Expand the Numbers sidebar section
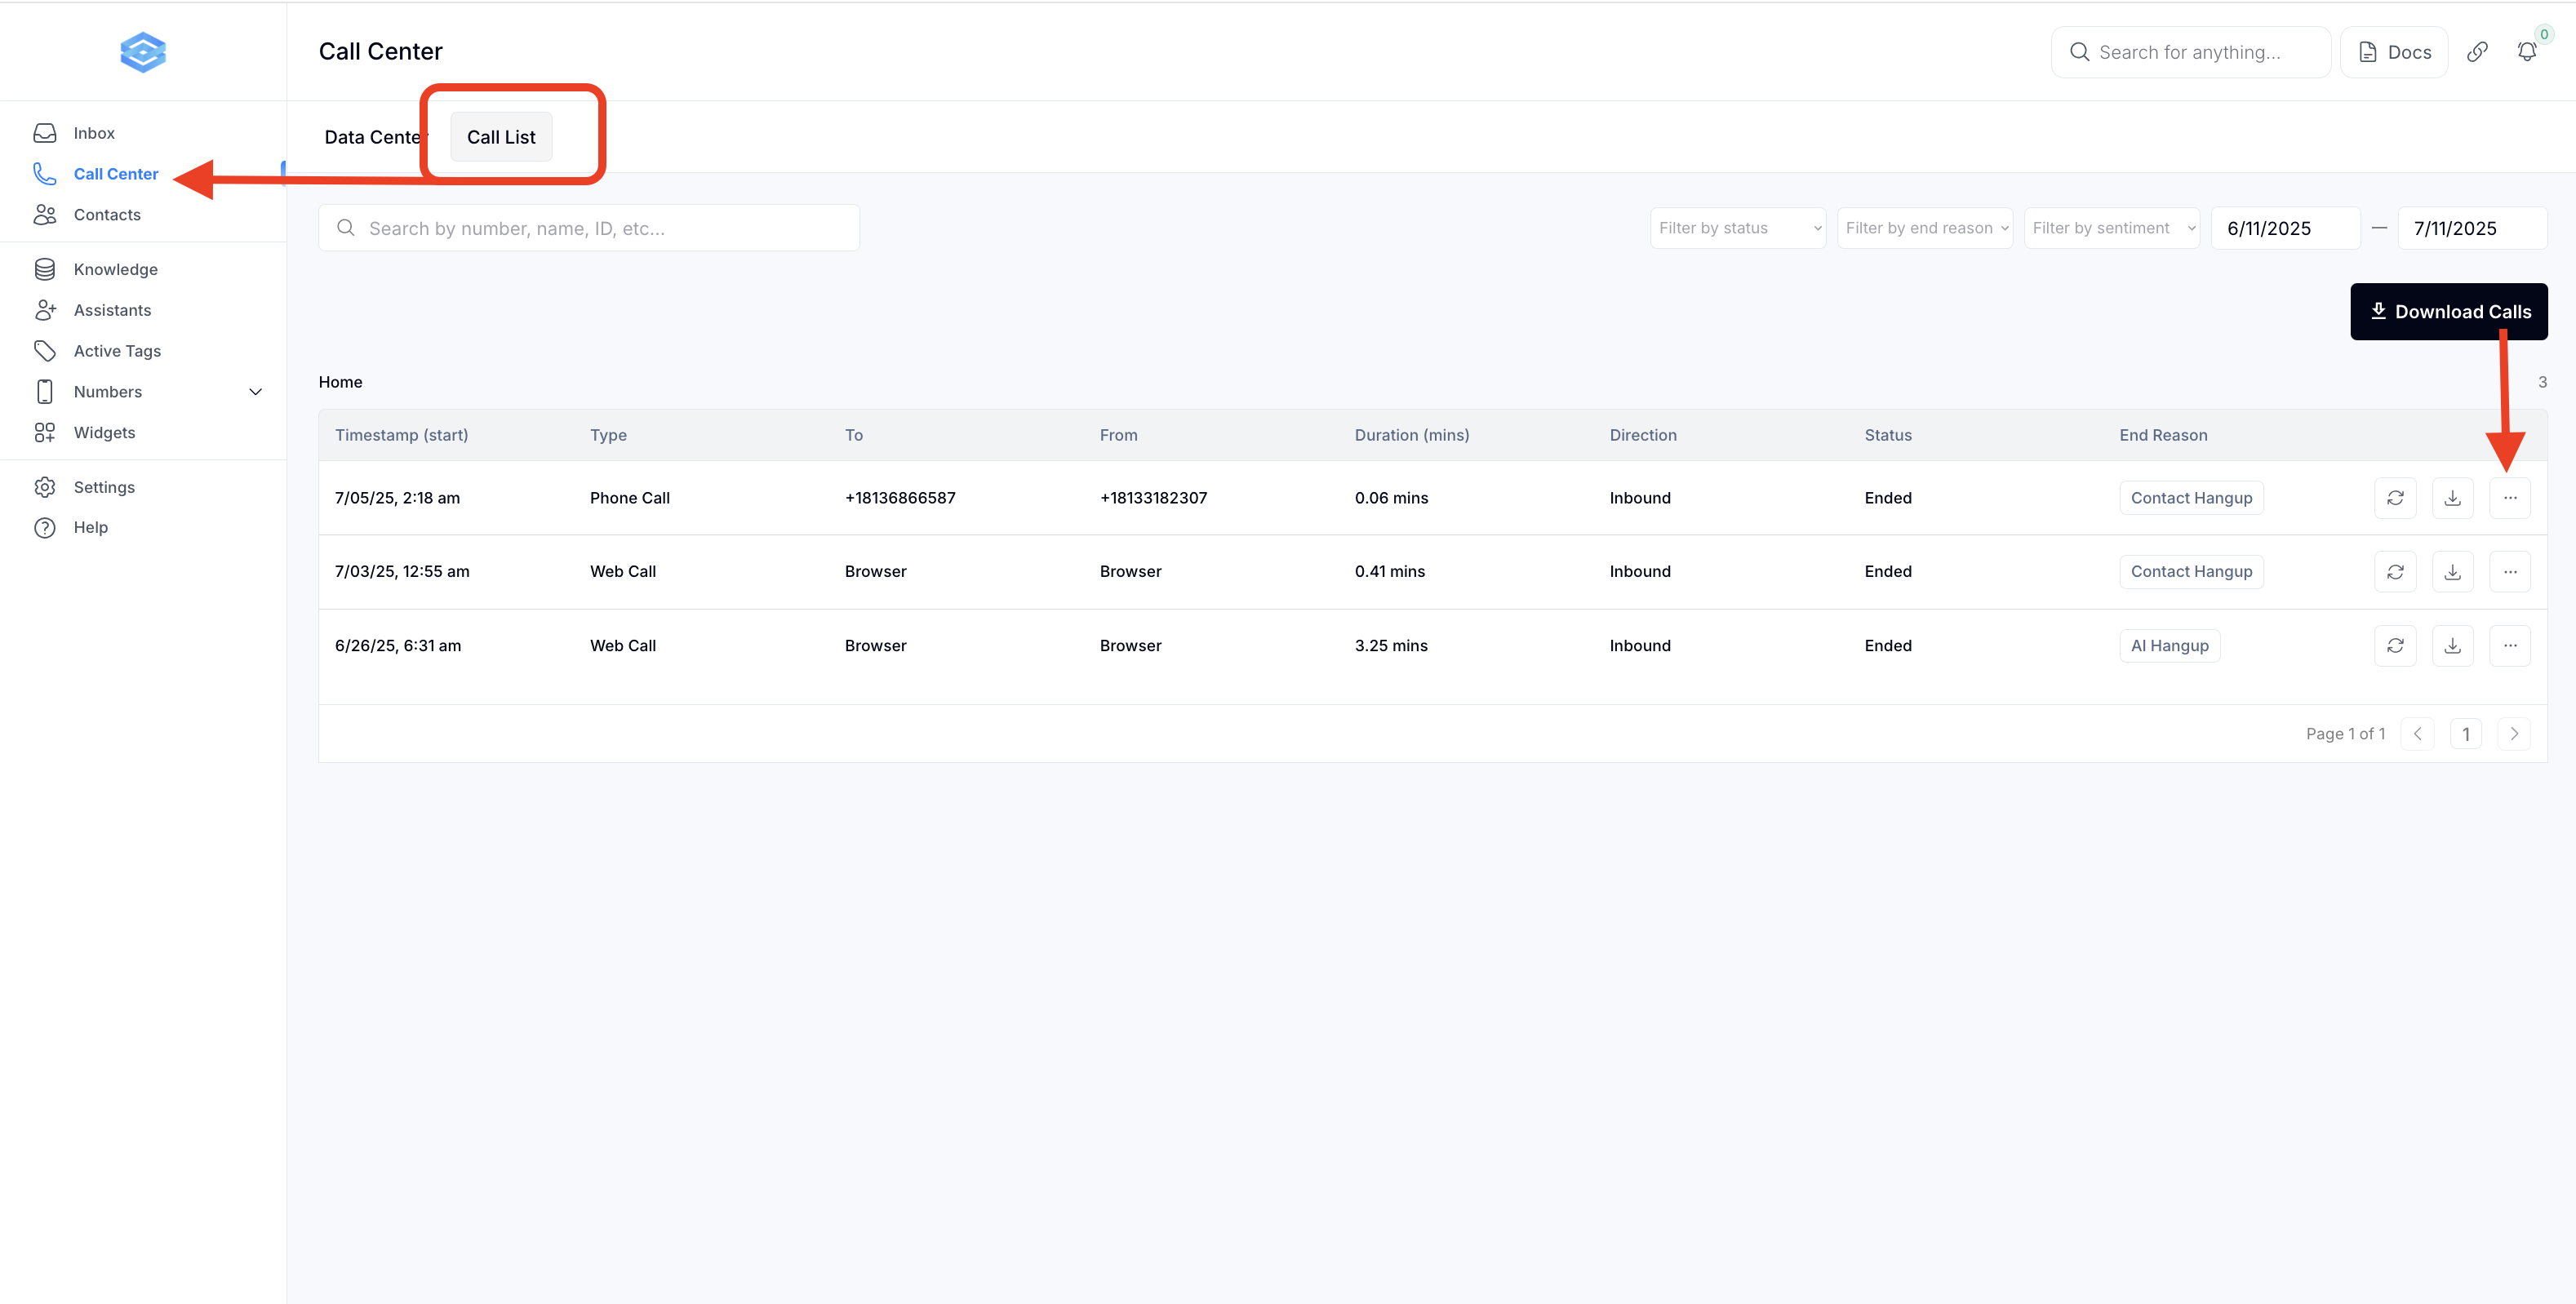This screenshot has width=2576, height=1304. click(255, 392)
